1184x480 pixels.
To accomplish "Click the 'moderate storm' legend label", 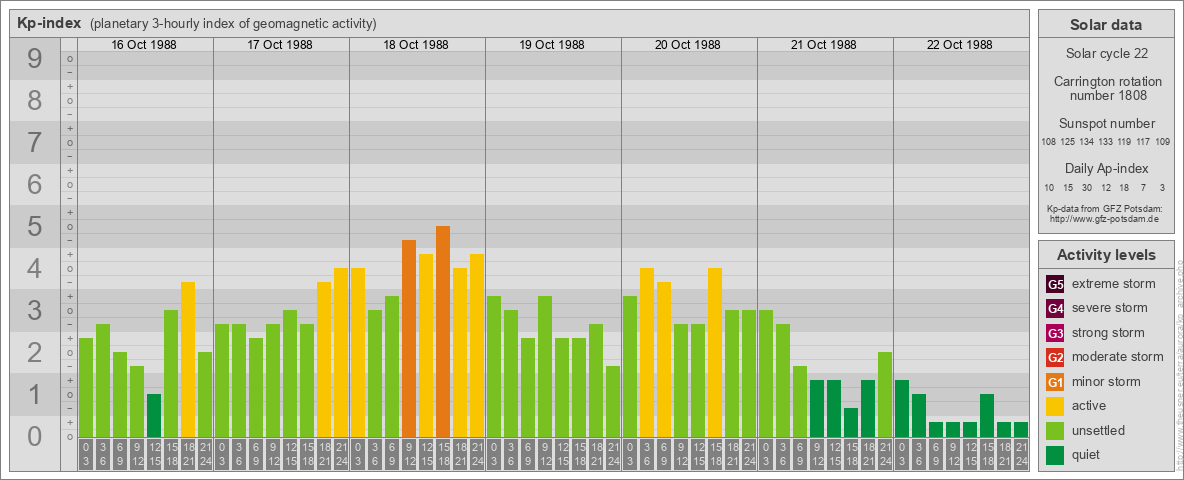I will [1118, 357].
